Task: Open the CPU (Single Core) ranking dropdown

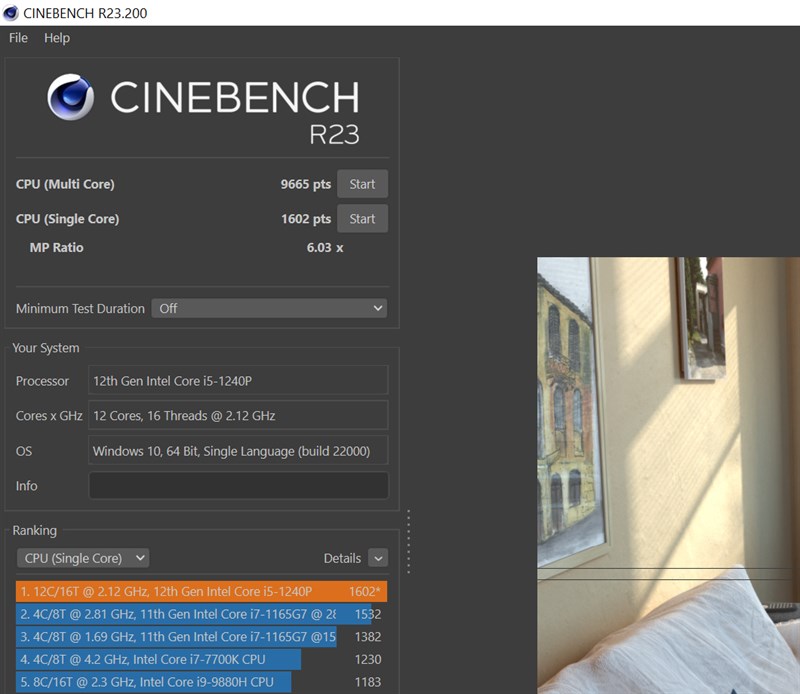Action: coord(83,558)
